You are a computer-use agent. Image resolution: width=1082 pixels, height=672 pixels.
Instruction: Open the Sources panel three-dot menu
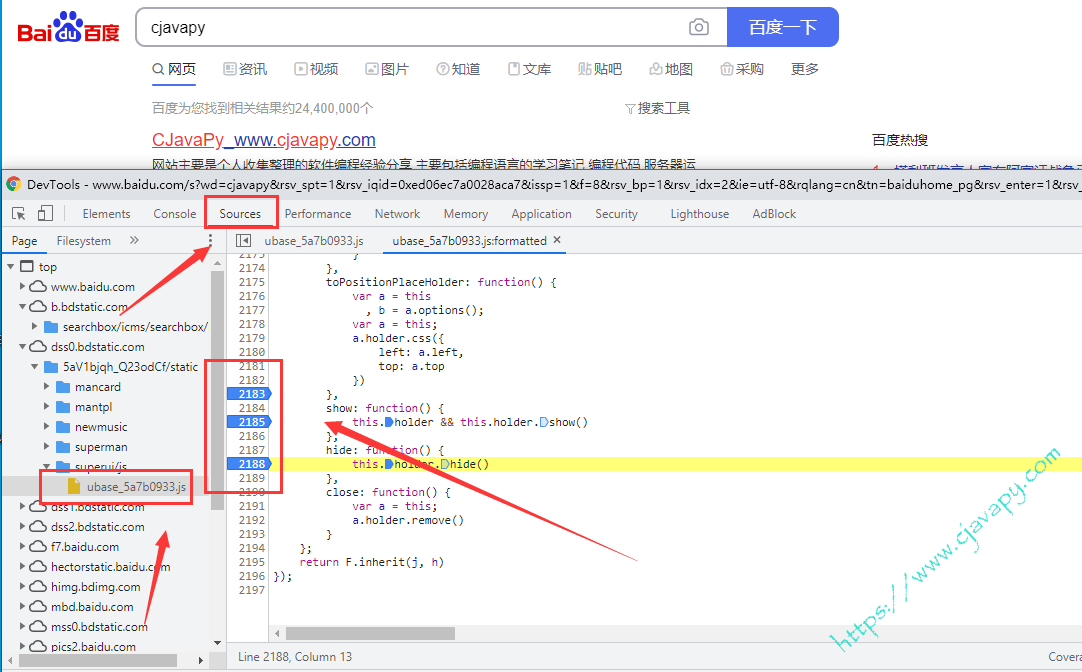(x=210, y=240)
